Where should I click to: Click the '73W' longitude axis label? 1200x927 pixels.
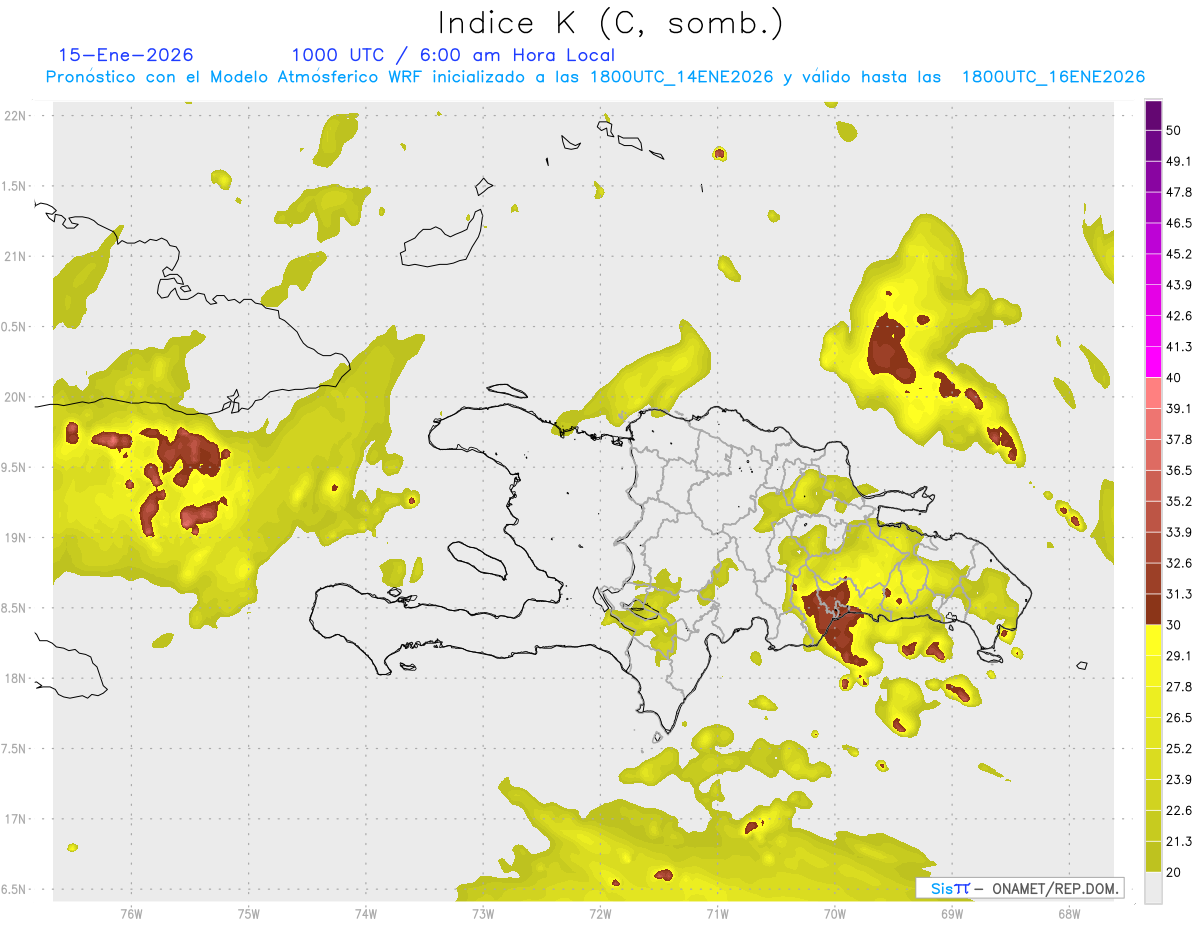click(483, 914)
